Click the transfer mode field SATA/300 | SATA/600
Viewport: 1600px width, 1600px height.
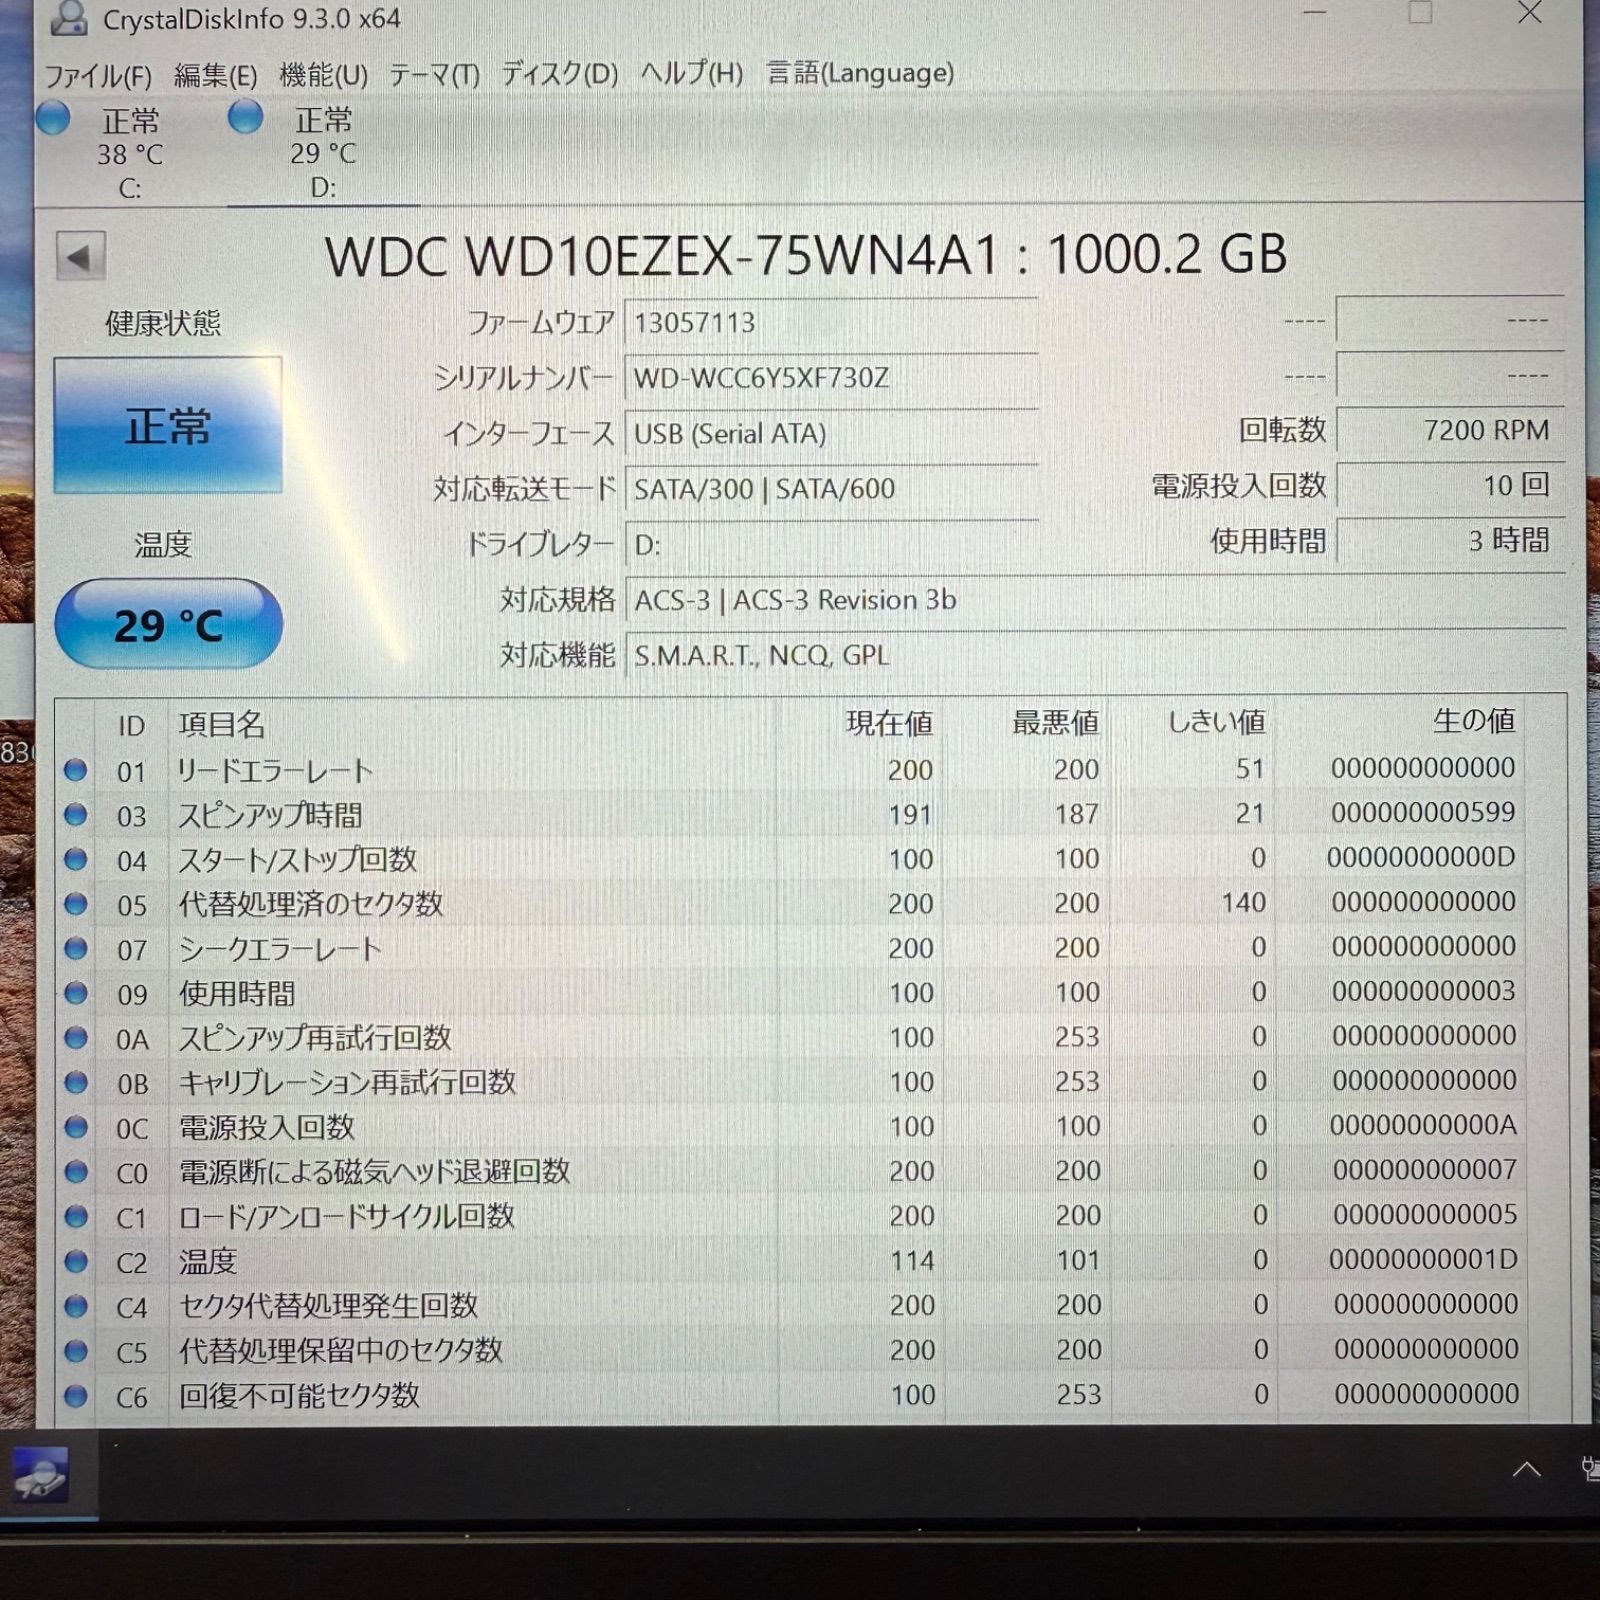pyautogui.click(x=831, y=489)
